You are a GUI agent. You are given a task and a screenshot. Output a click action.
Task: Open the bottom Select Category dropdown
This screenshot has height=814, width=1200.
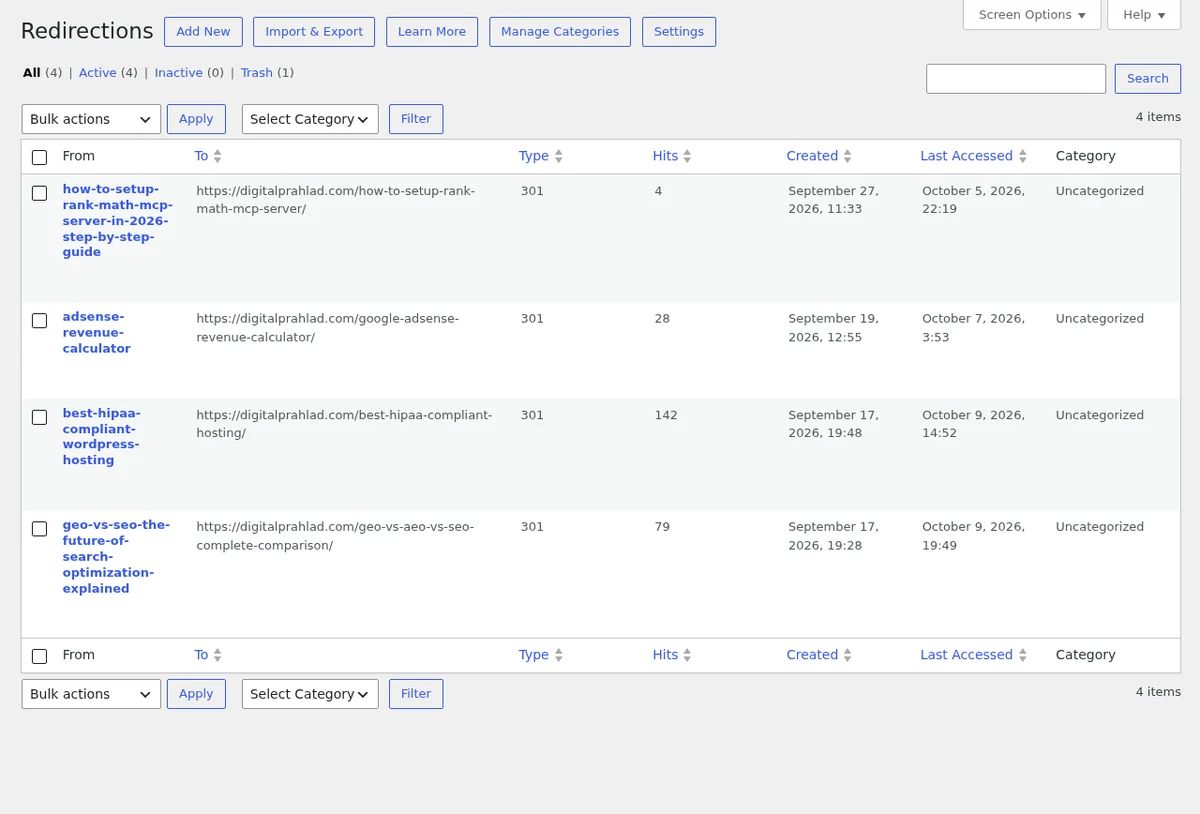[x=310, y=694]
